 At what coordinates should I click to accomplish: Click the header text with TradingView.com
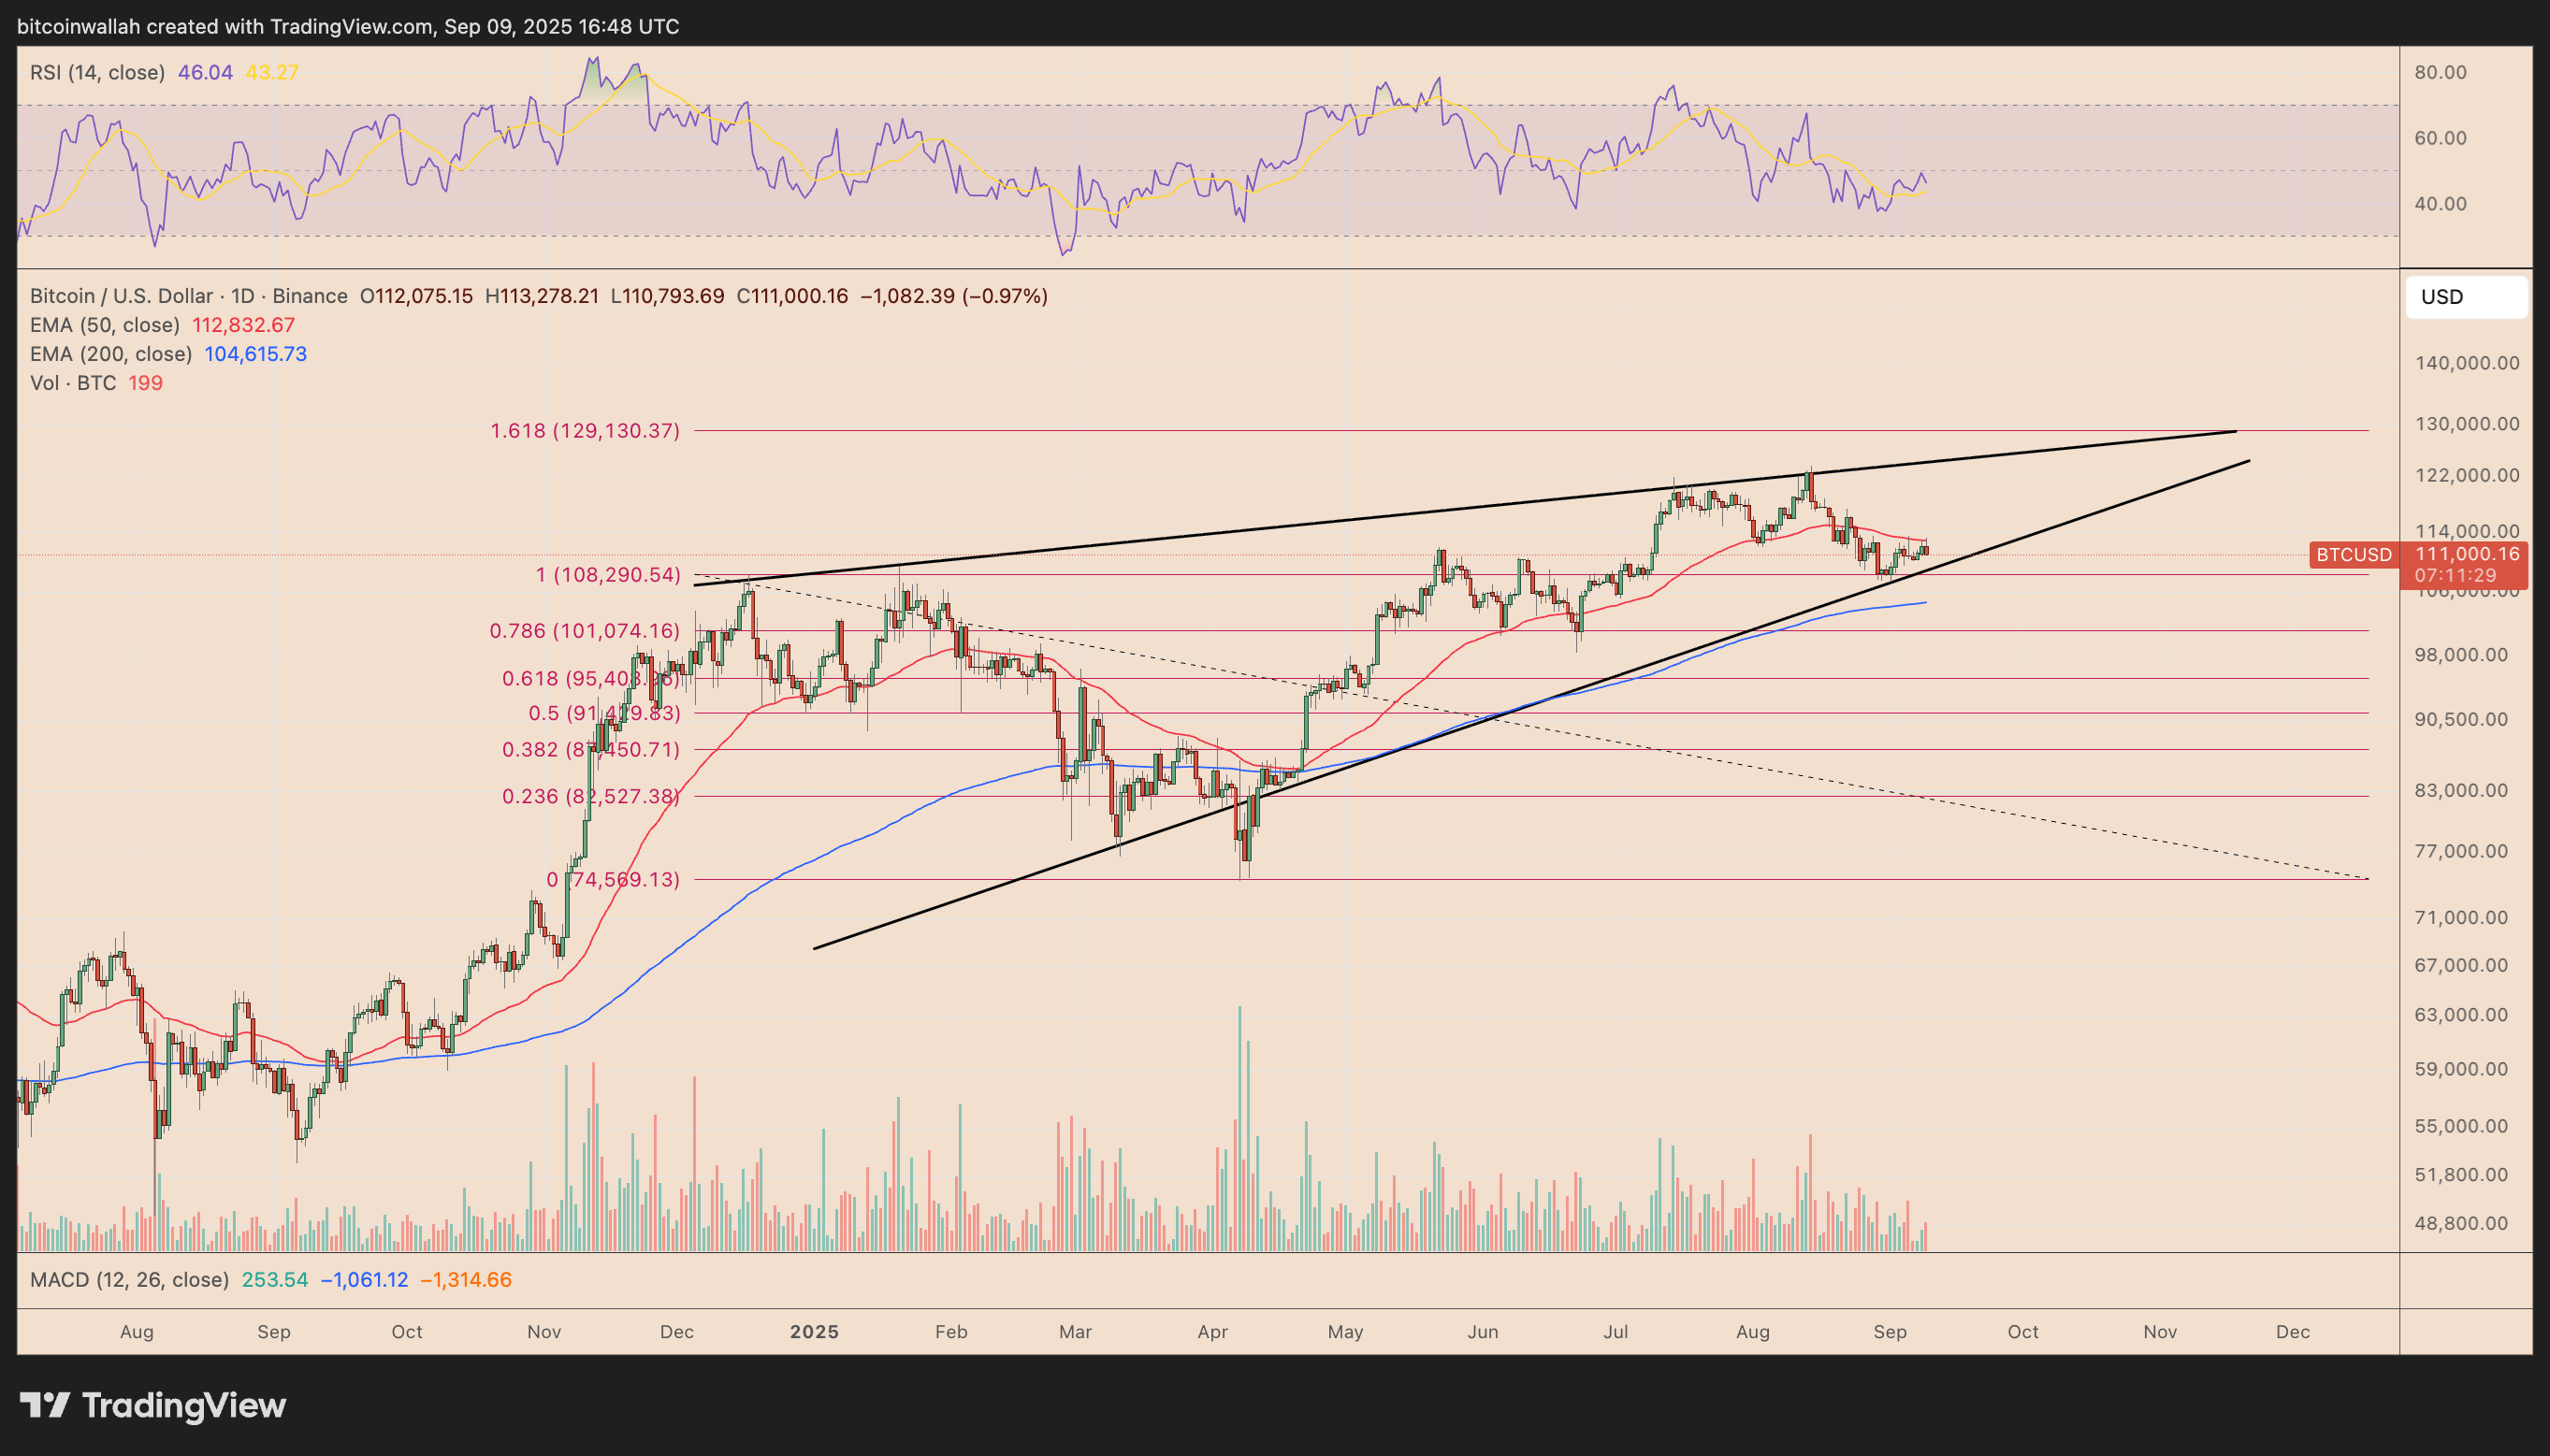click(x=348, y=26)
